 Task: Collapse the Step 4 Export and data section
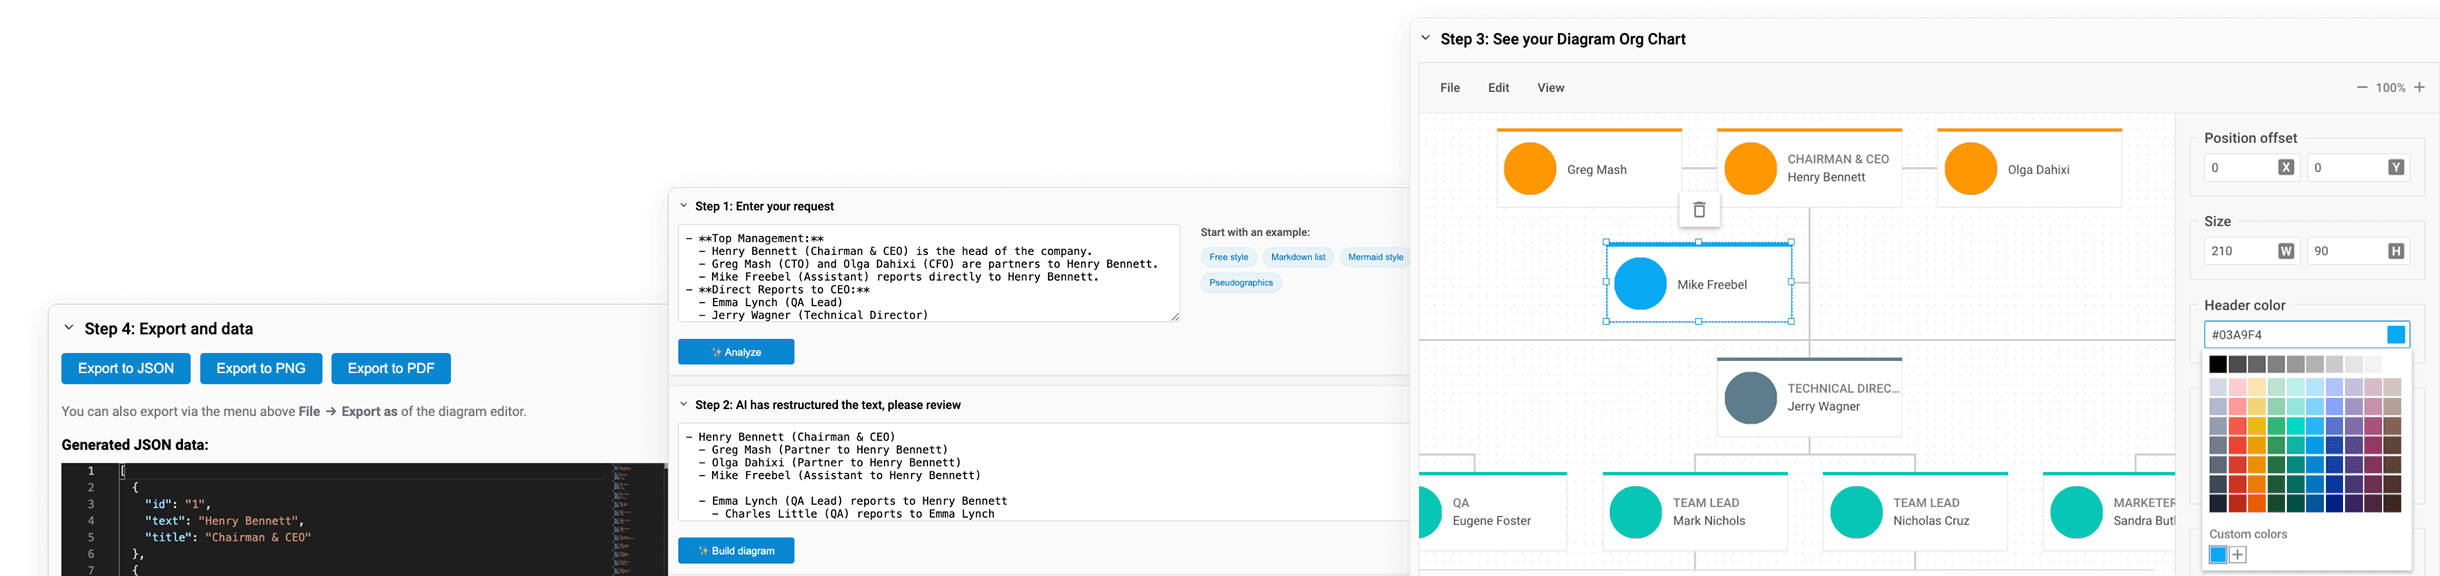tap(69, 328)
